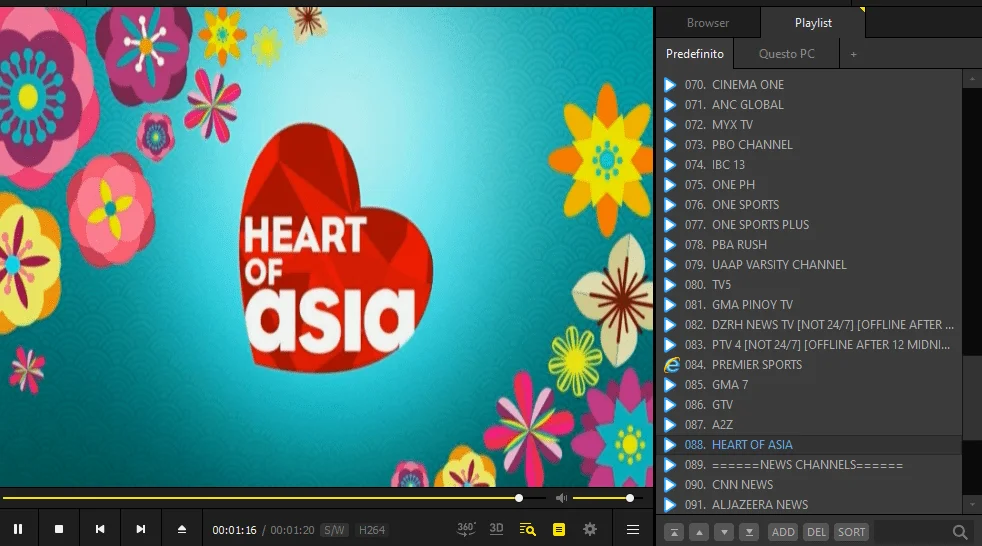This screenshot has height=546, width=982.
Task: Click the DEL playlist button
Action: pos(816,532)
